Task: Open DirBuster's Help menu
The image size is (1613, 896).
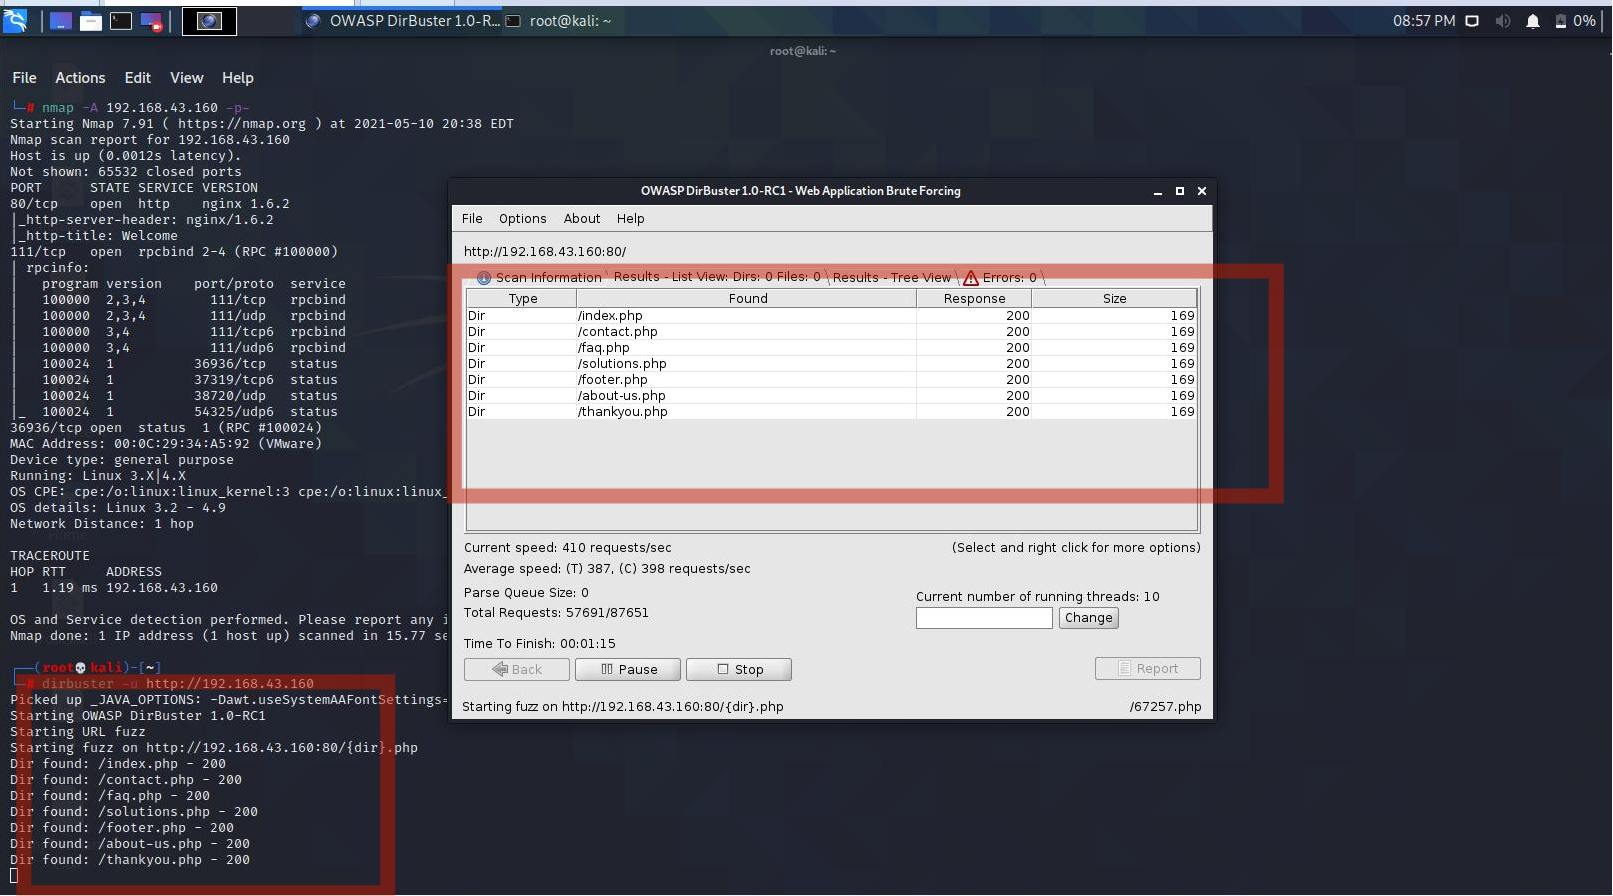Action: click(x=631, y=219)
